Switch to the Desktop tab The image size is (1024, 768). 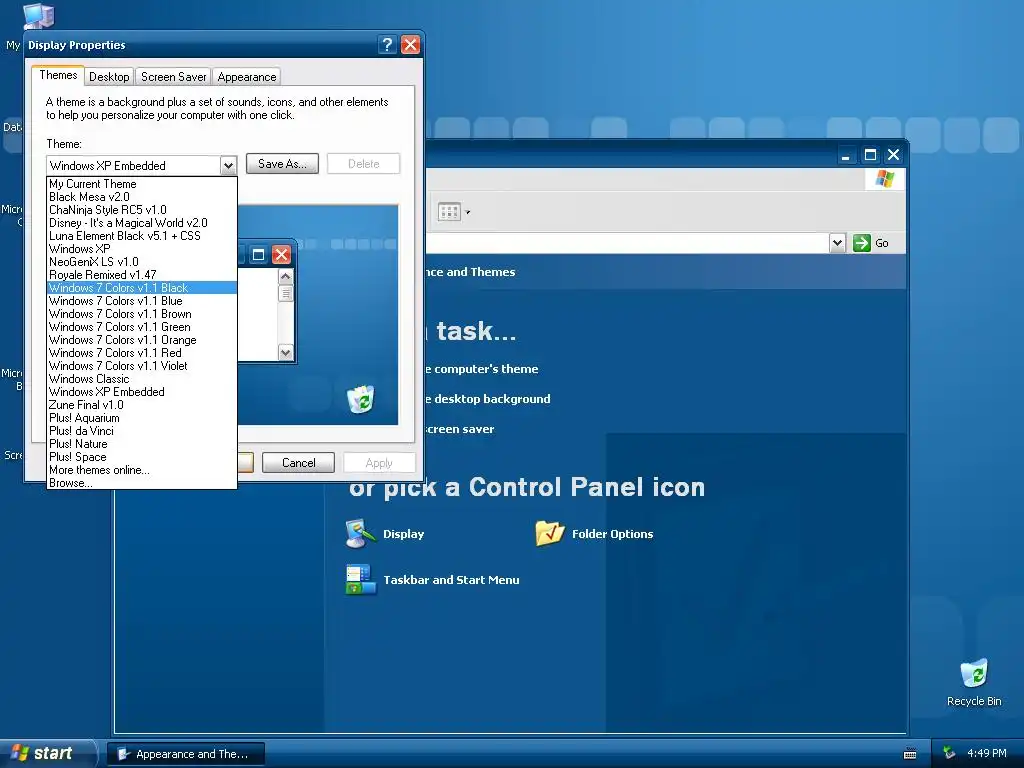(x=109, y=76)
